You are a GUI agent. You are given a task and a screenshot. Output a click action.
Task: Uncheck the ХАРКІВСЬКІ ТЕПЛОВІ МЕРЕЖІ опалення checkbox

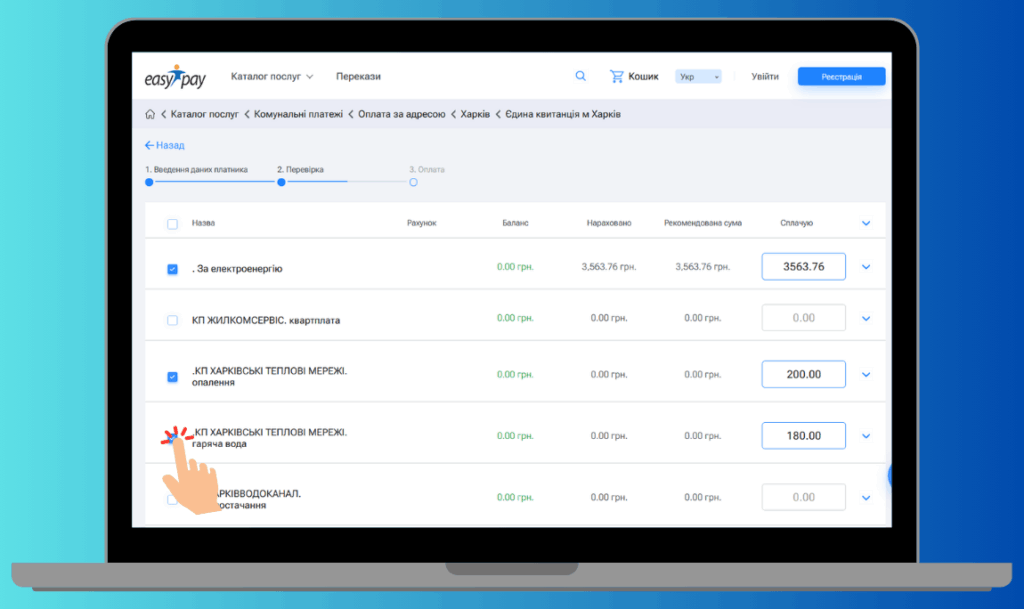[172, 377]
